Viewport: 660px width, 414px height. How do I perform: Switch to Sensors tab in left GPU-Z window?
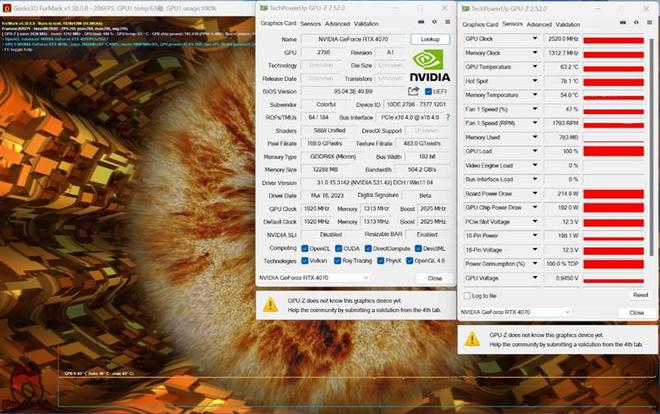(x=311, y=24)
